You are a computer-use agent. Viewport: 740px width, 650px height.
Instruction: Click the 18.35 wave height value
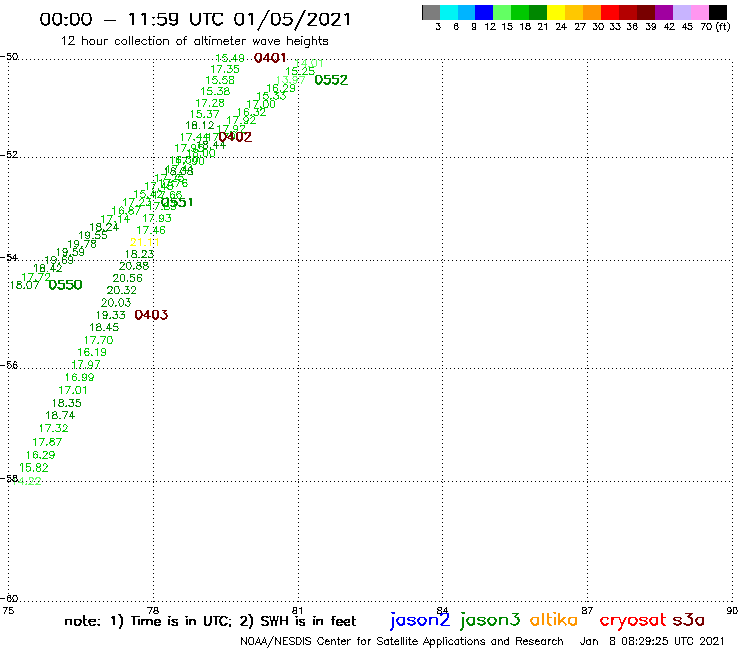pos(67,403)
